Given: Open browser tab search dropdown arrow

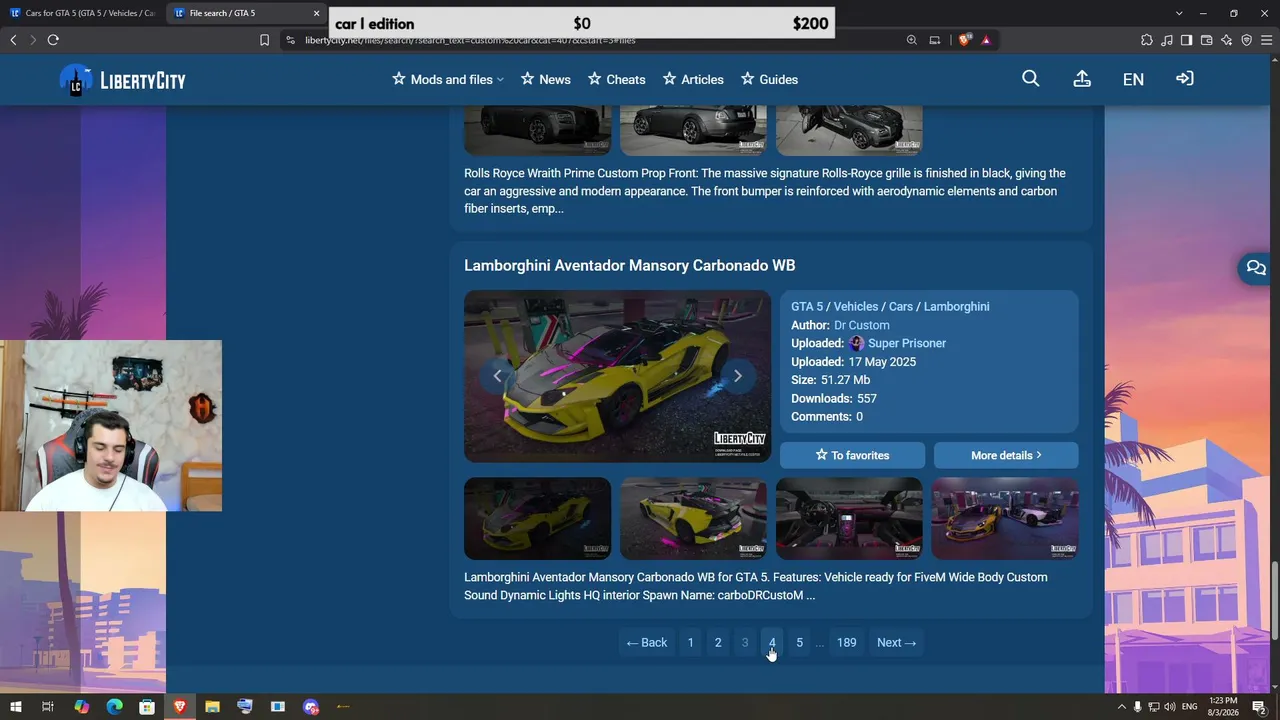Looking at the screenshot, I should click(1179, 13).
